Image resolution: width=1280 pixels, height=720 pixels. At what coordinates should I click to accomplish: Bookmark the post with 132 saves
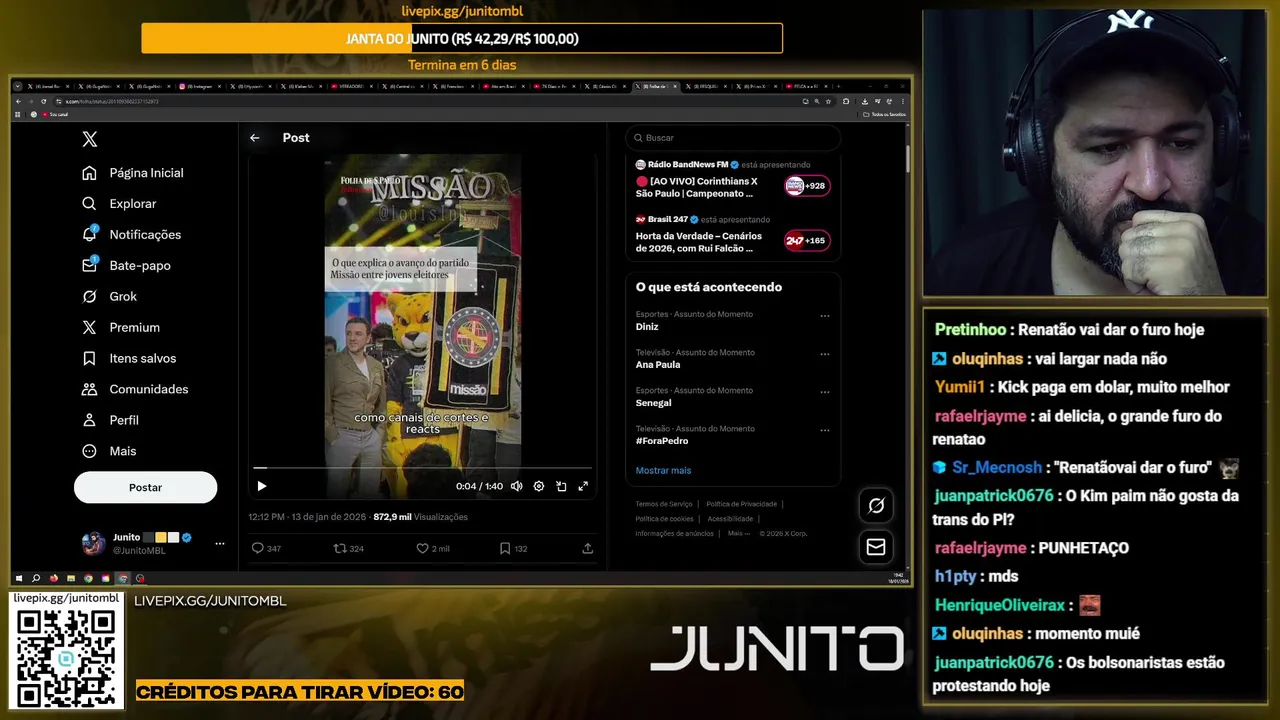[505, 549]
